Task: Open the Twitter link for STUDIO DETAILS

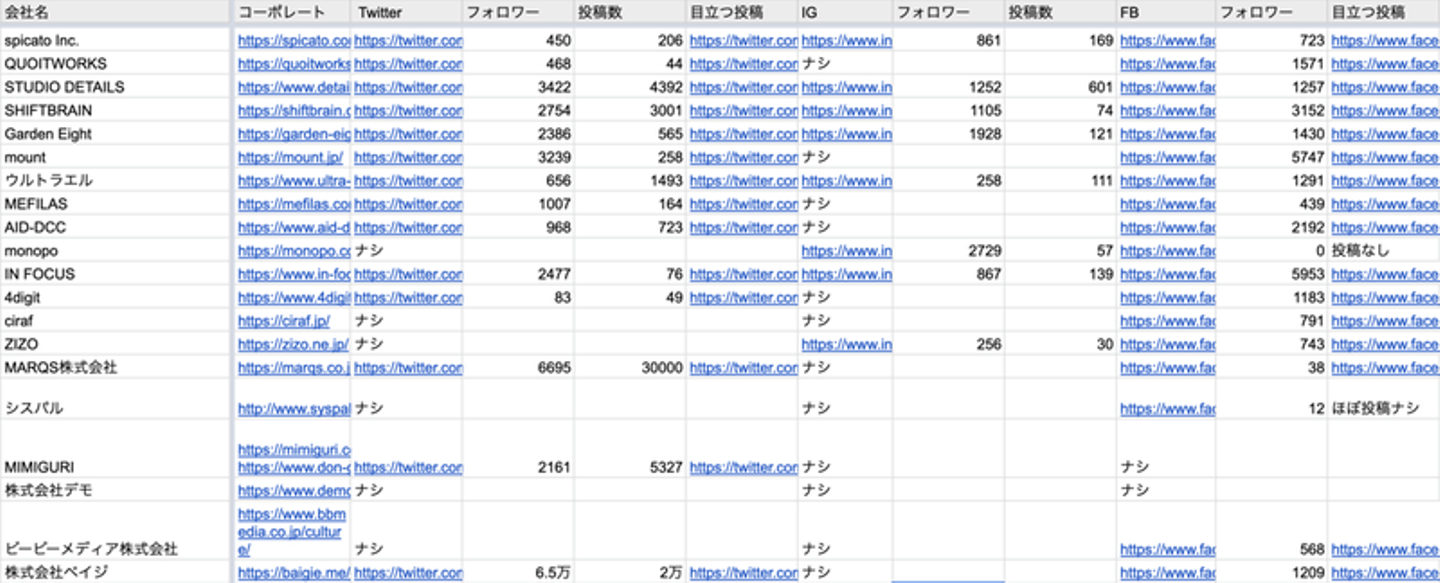Action: click(x=408, y=87)
